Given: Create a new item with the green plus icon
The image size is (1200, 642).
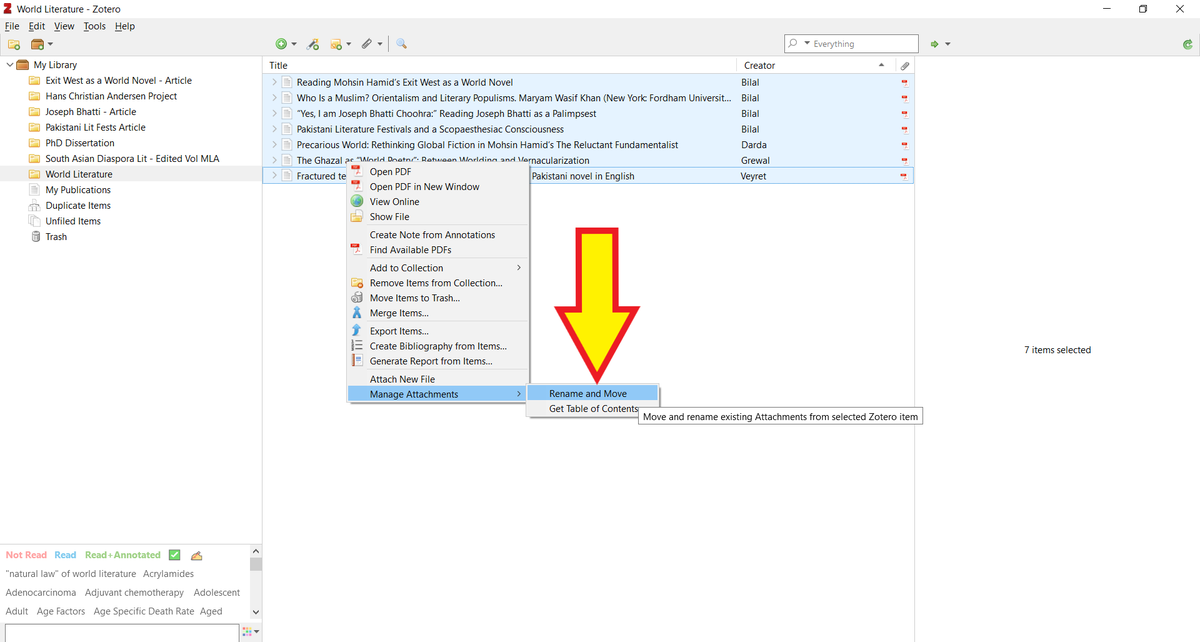Looking at the screenshot, I should [x=281, y=44].
